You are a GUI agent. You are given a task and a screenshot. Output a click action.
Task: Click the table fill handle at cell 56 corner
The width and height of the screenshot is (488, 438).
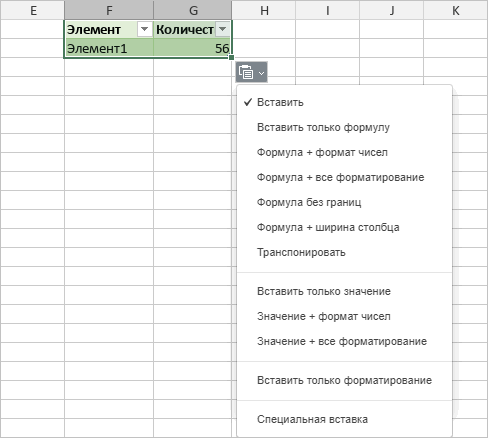[231, 57]
